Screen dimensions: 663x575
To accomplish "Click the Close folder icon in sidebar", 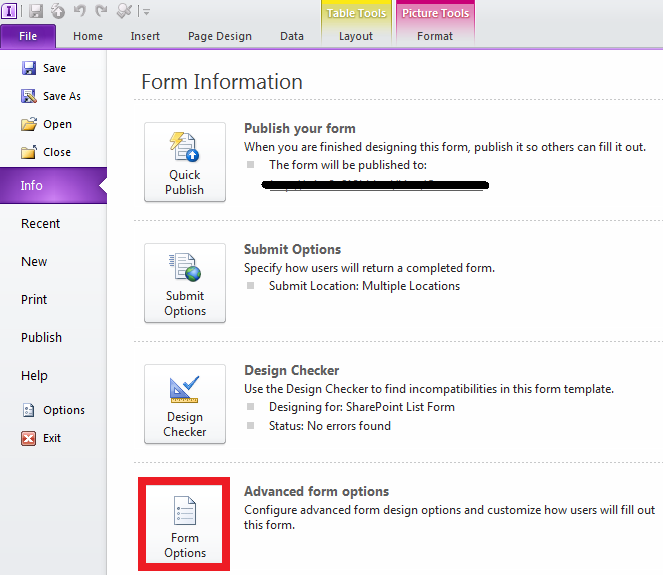I will [x=29, y=152].
